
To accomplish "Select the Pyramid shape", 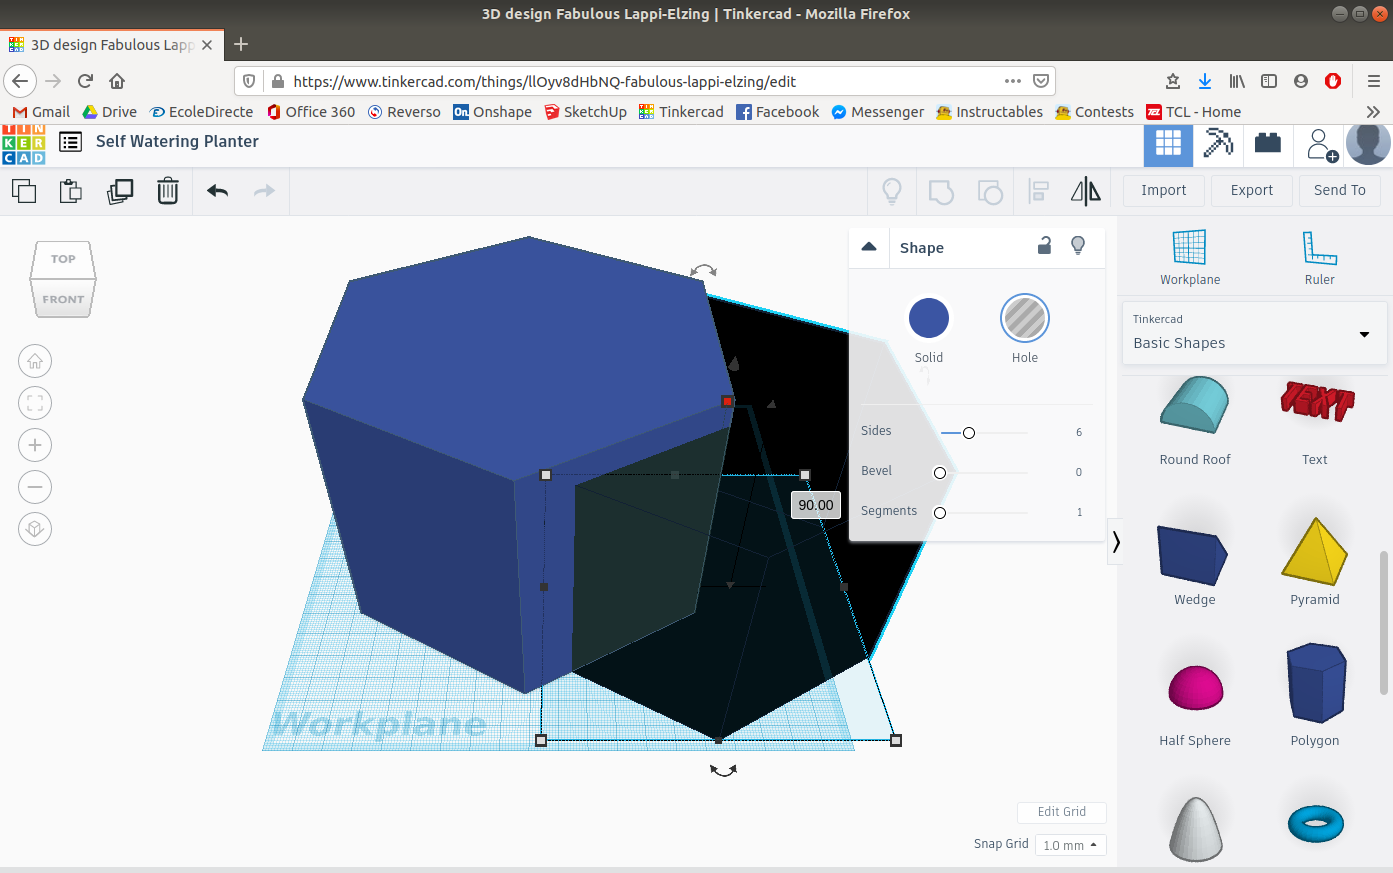I will click(1315, 562).
